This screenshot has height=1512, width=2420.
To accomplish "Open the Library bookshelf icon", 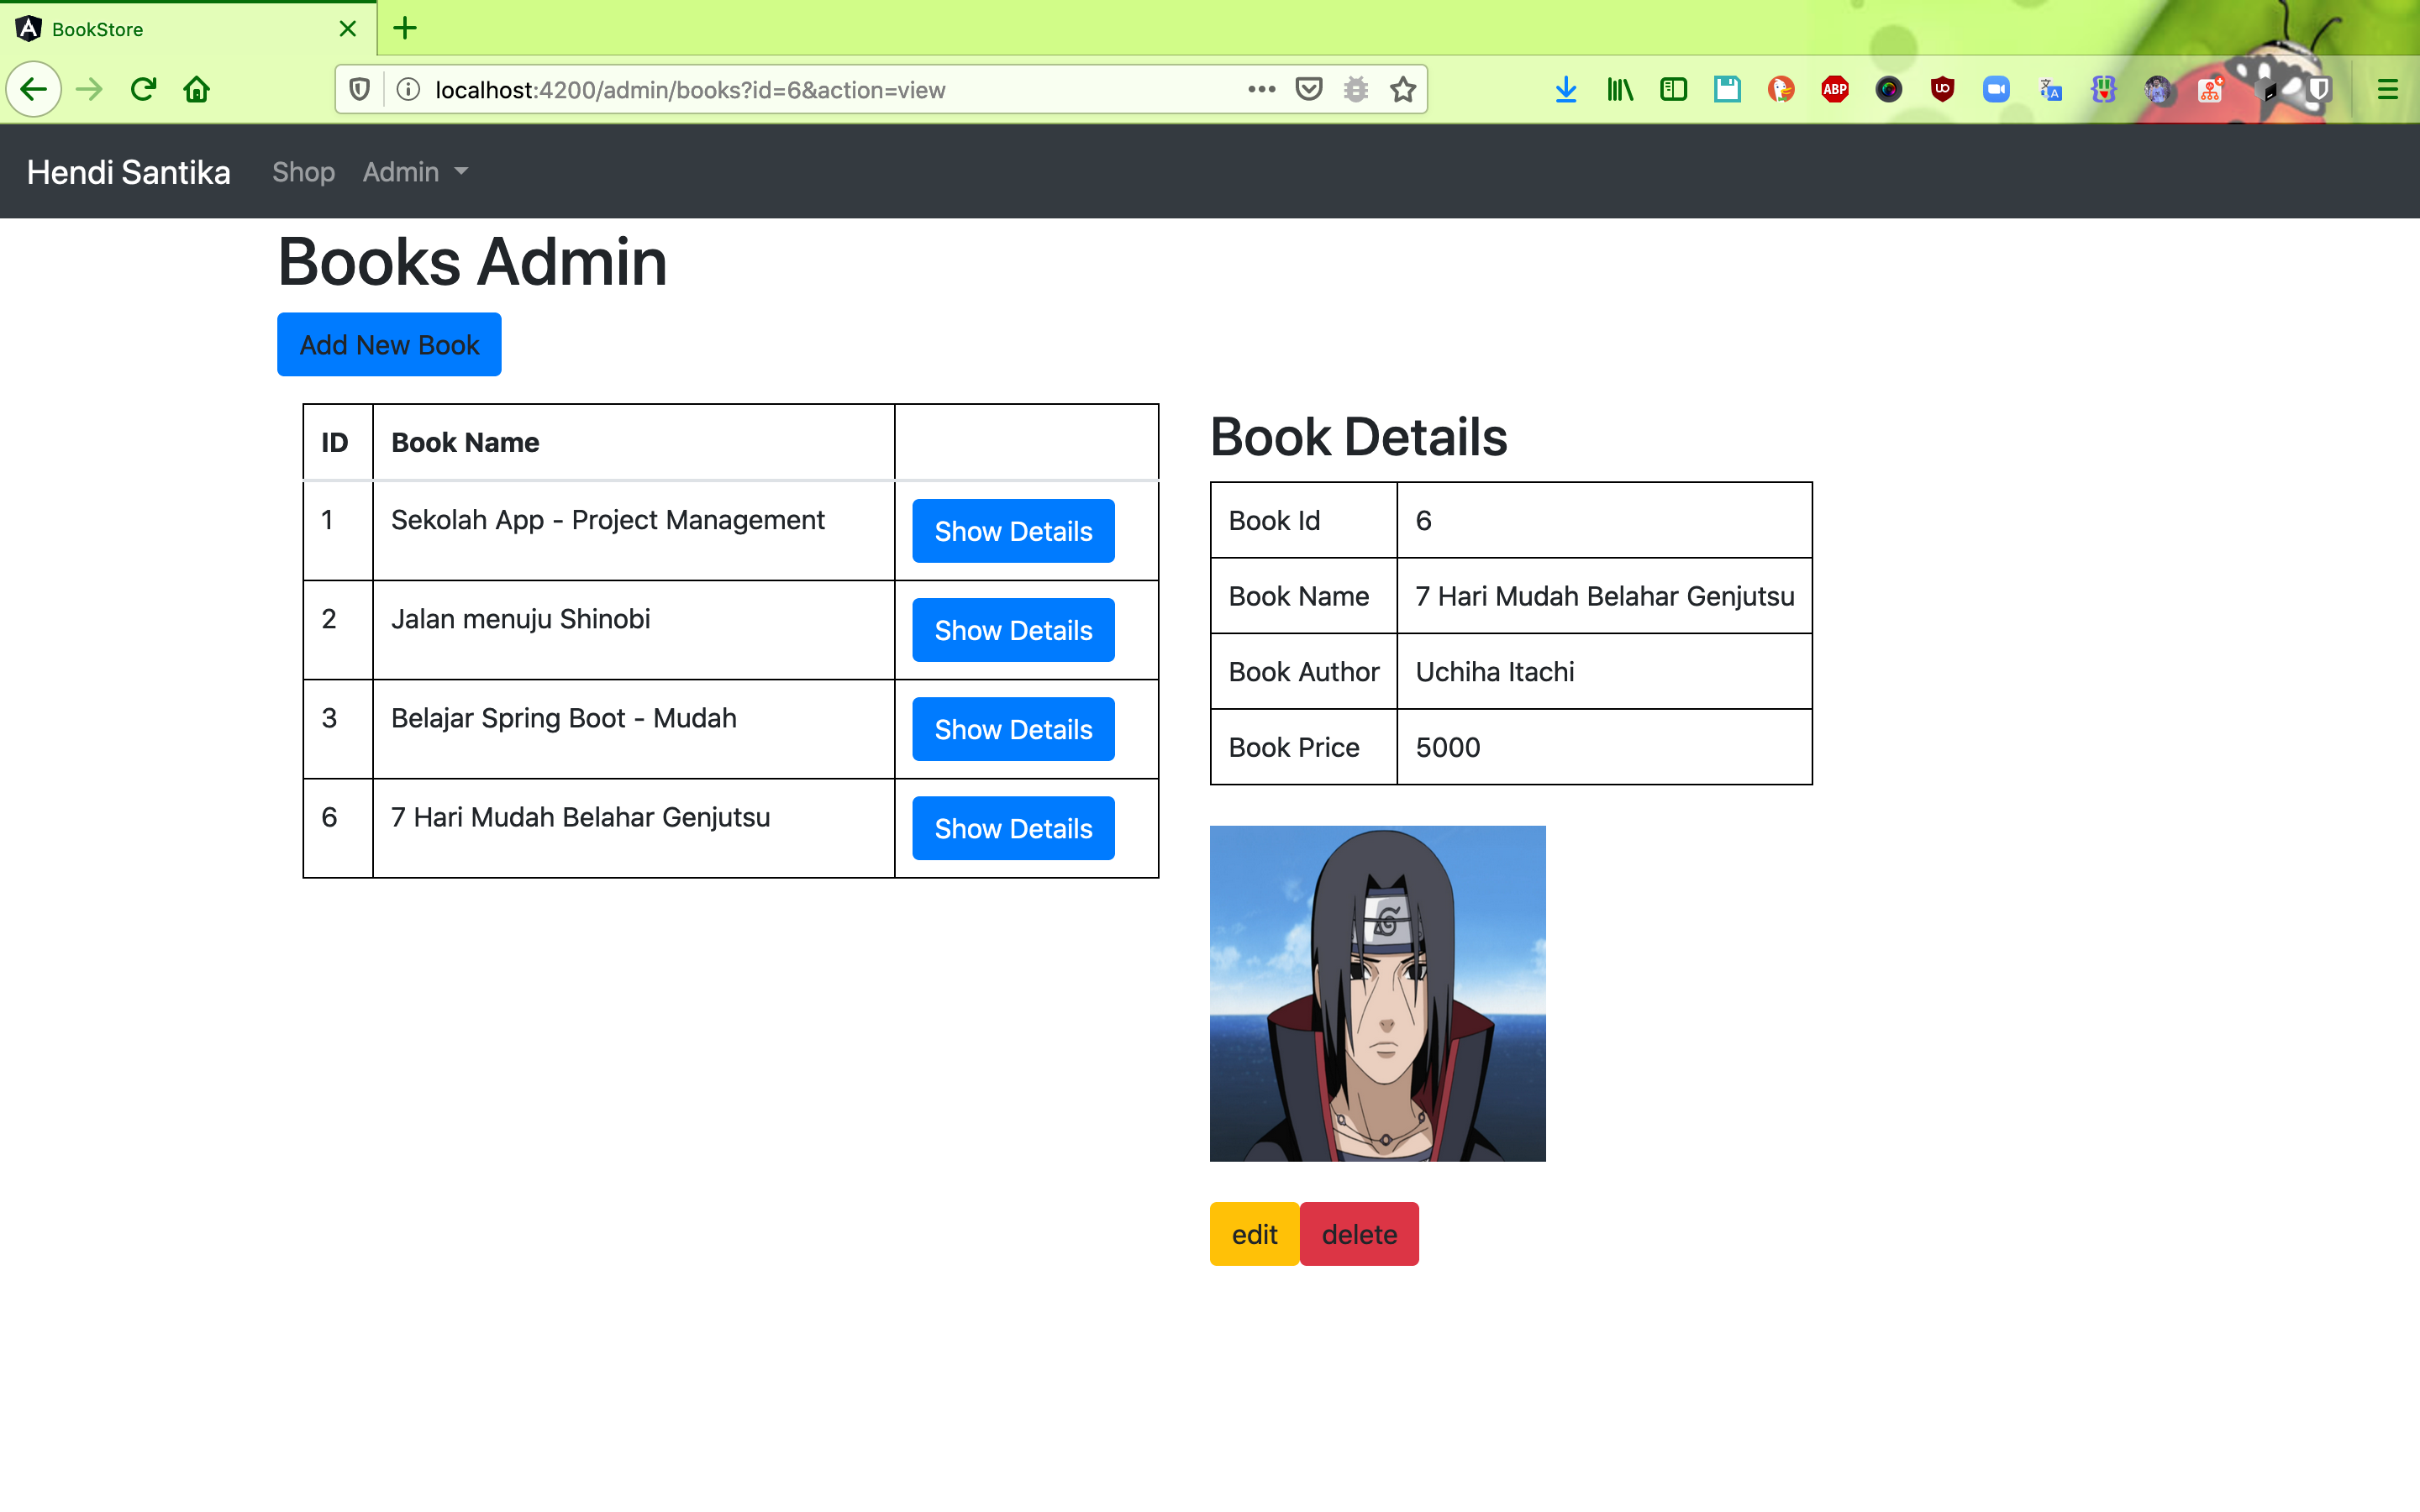I will coord(1620,90).
